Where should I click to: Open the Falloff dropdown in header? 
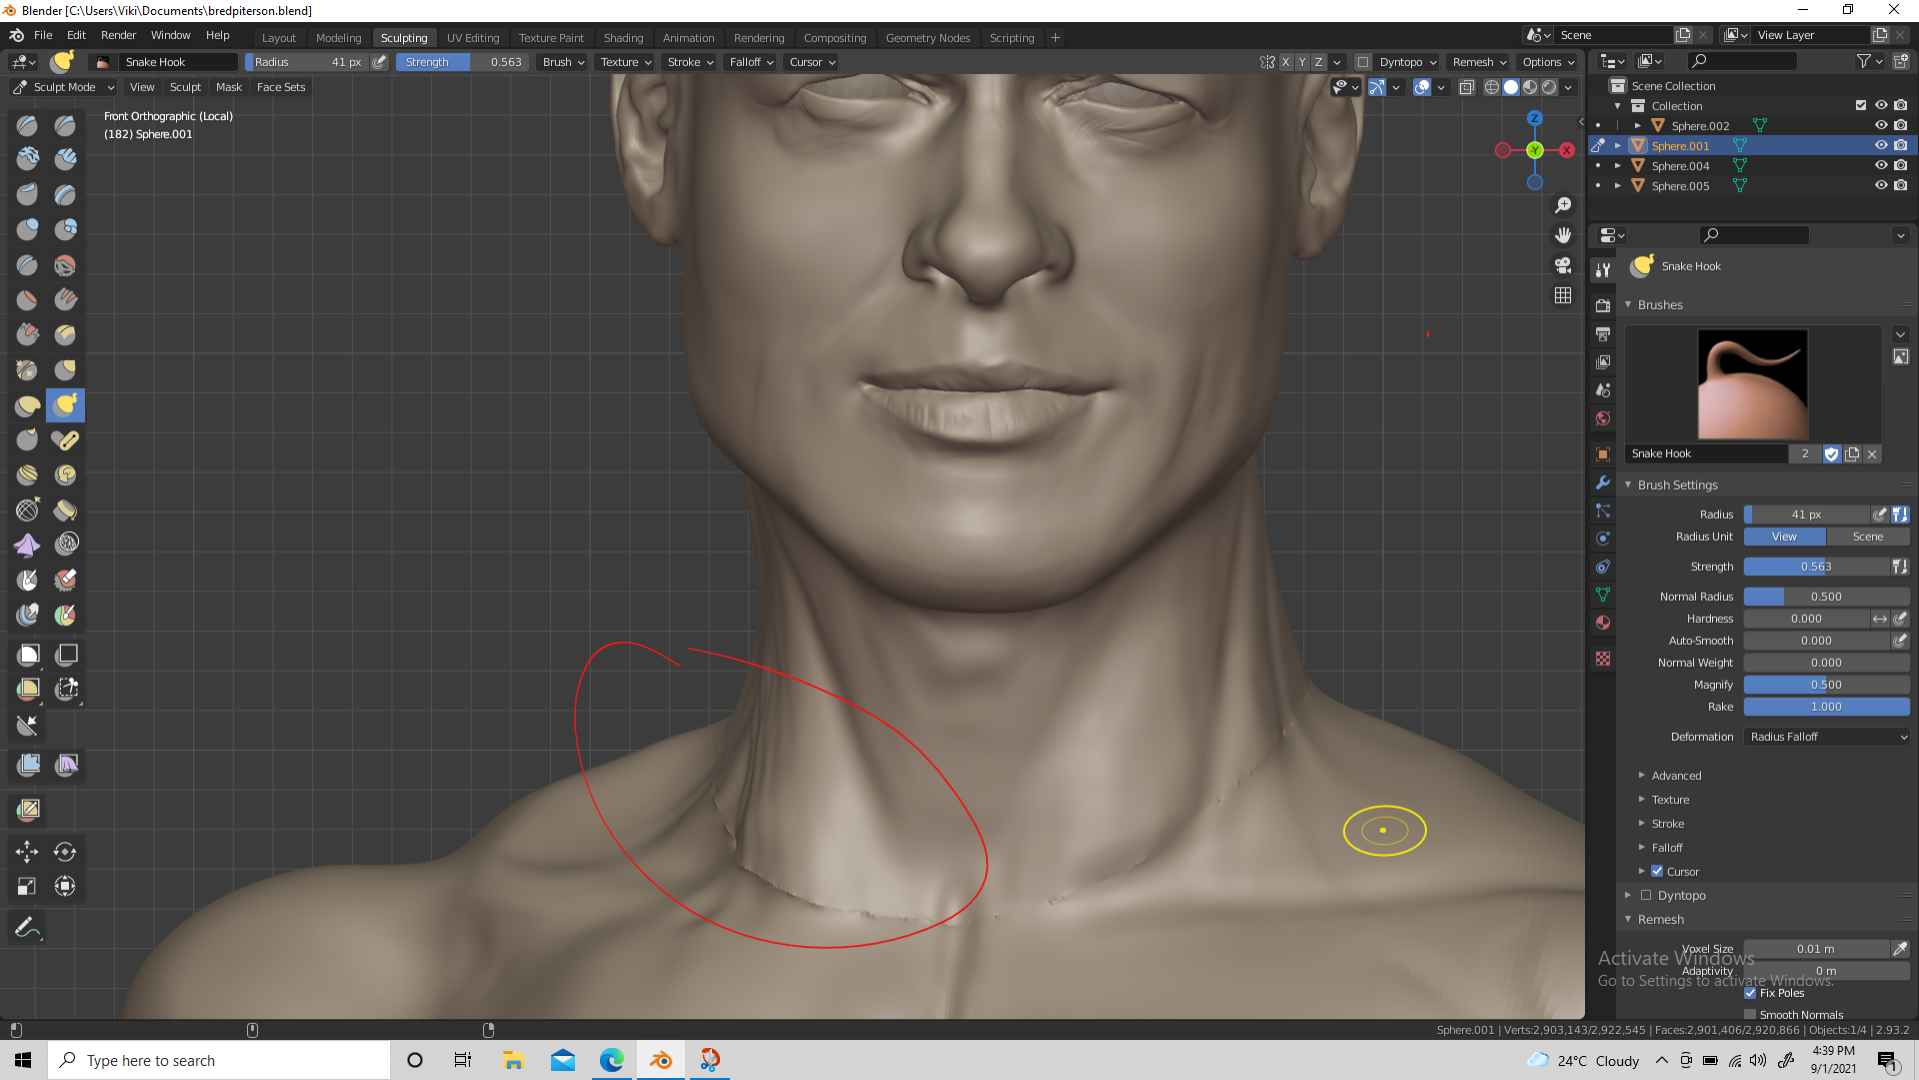[x=751, y=62]
